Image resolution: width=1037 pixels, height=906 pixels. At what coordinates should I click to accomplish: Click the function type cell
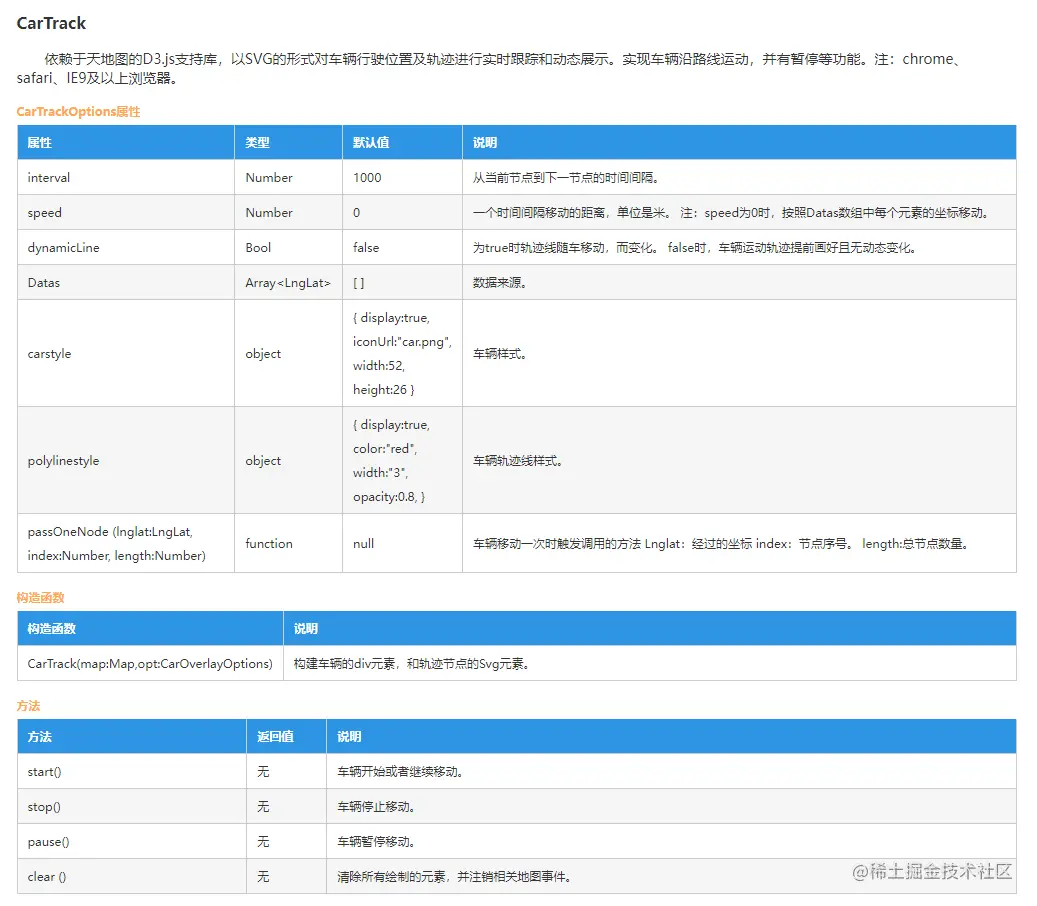(x=288, y=544)
